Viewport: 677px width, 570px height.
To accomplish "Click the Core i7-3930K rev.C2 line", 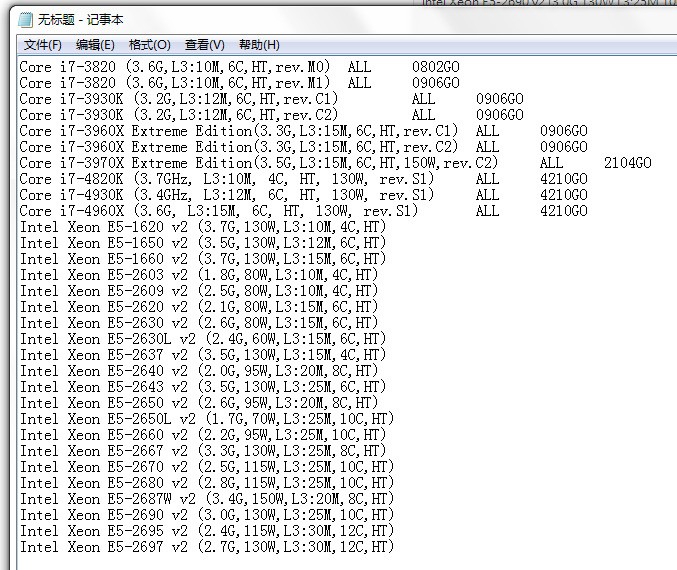I will tap(272, 115).
